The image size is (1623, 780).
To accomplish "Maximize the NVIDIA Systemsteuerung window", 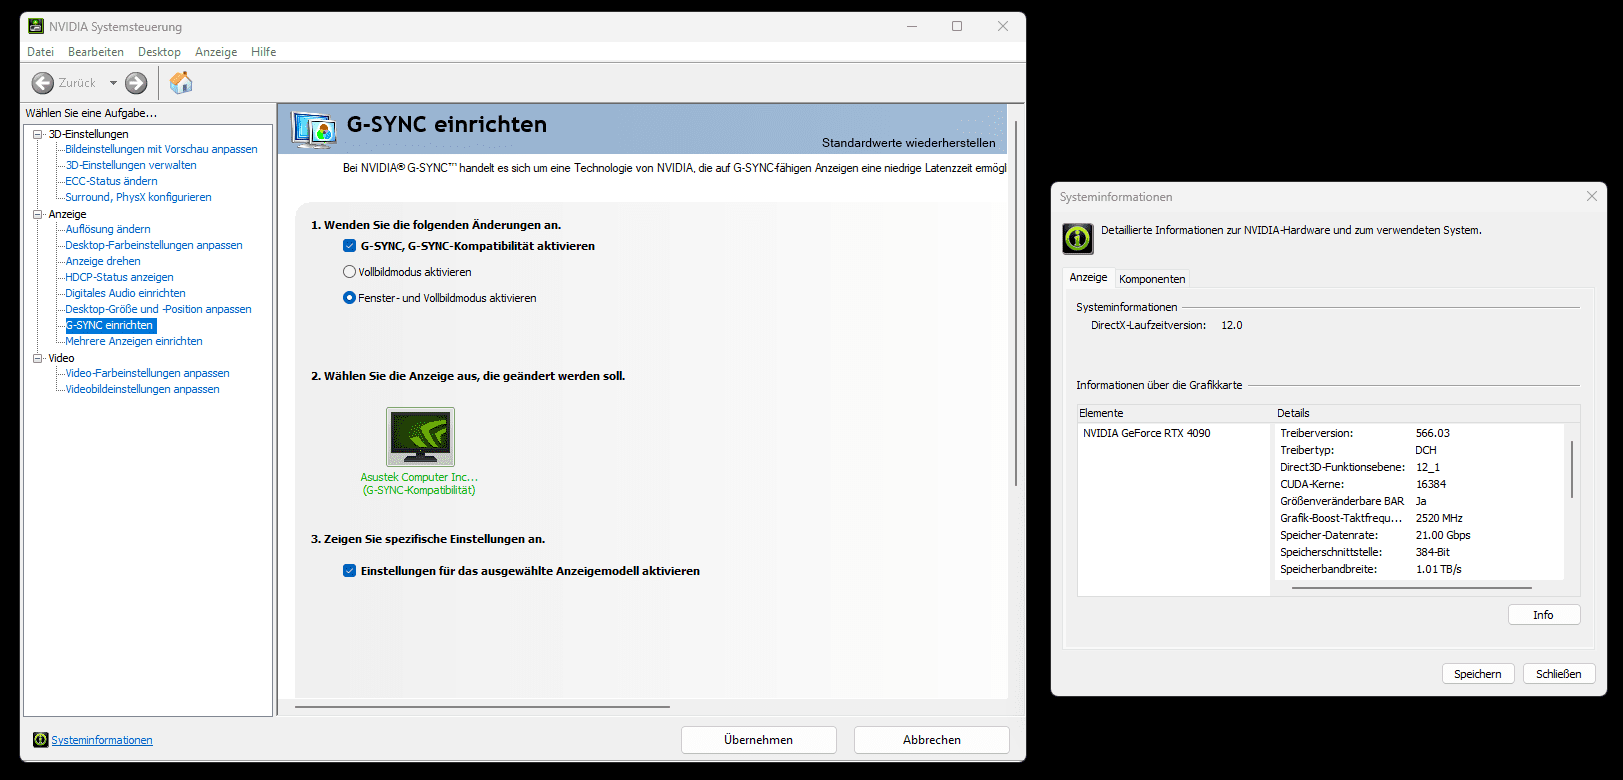I will tap(957, 26).
